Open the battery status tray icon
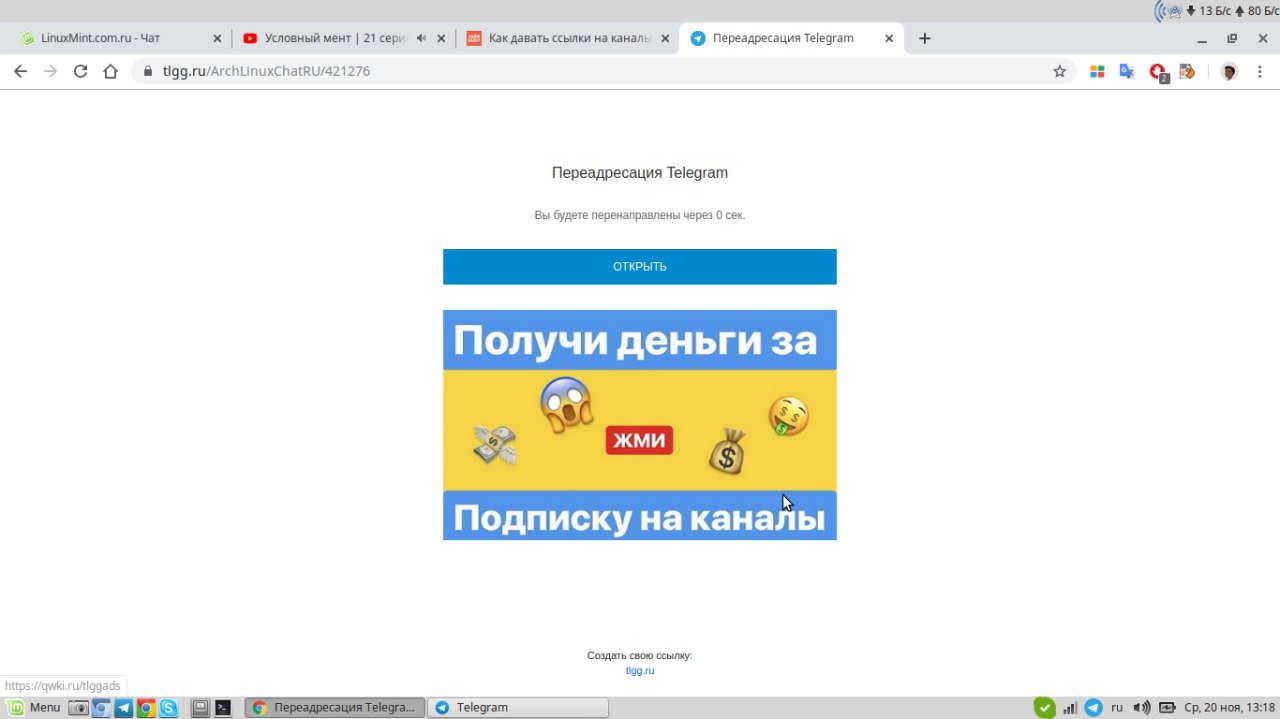Image resolution: width=1280 pixels, height=719 pixels. [1166, 708]
